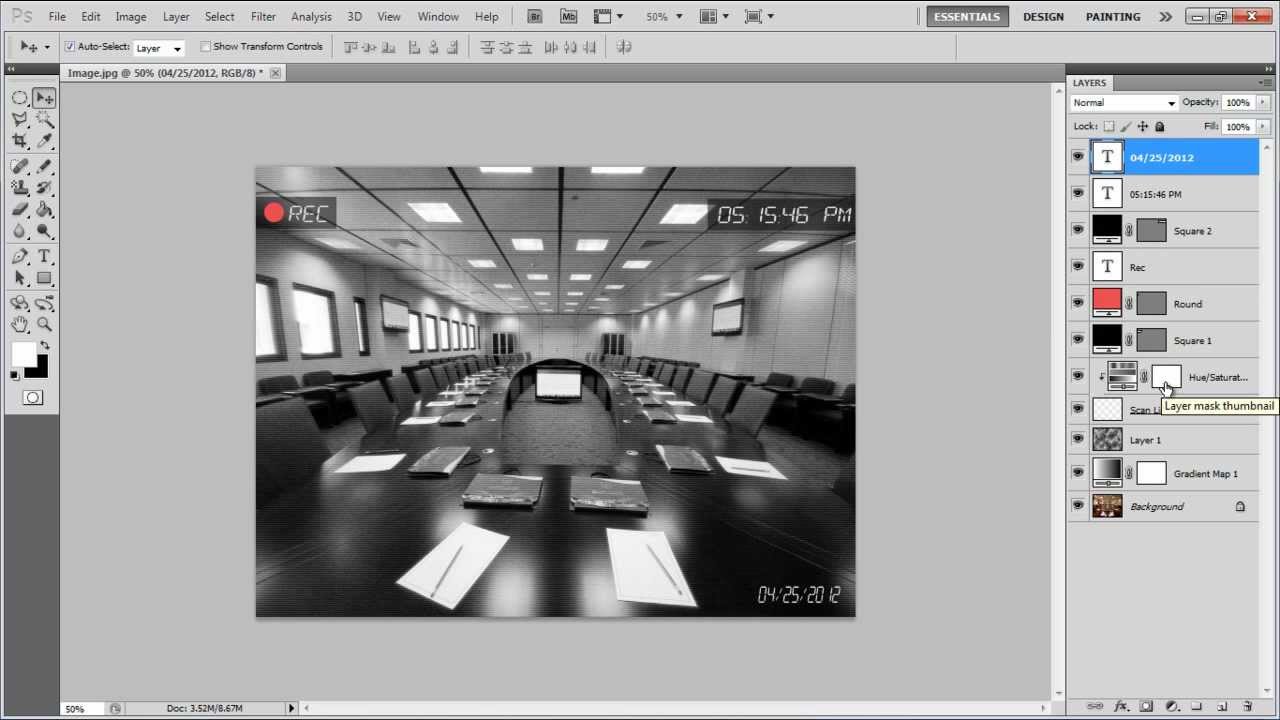Select the Clone Stamp tool
Image resolution: width=1280 pixels, height=720 pixels.
click(x=20, y=188)
